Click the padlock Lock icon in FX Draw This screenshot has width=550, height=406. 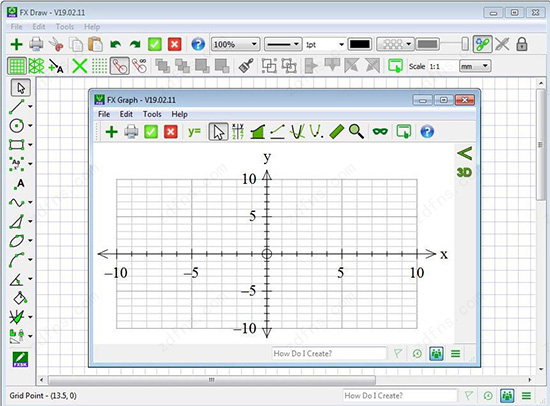pos(522,44)
